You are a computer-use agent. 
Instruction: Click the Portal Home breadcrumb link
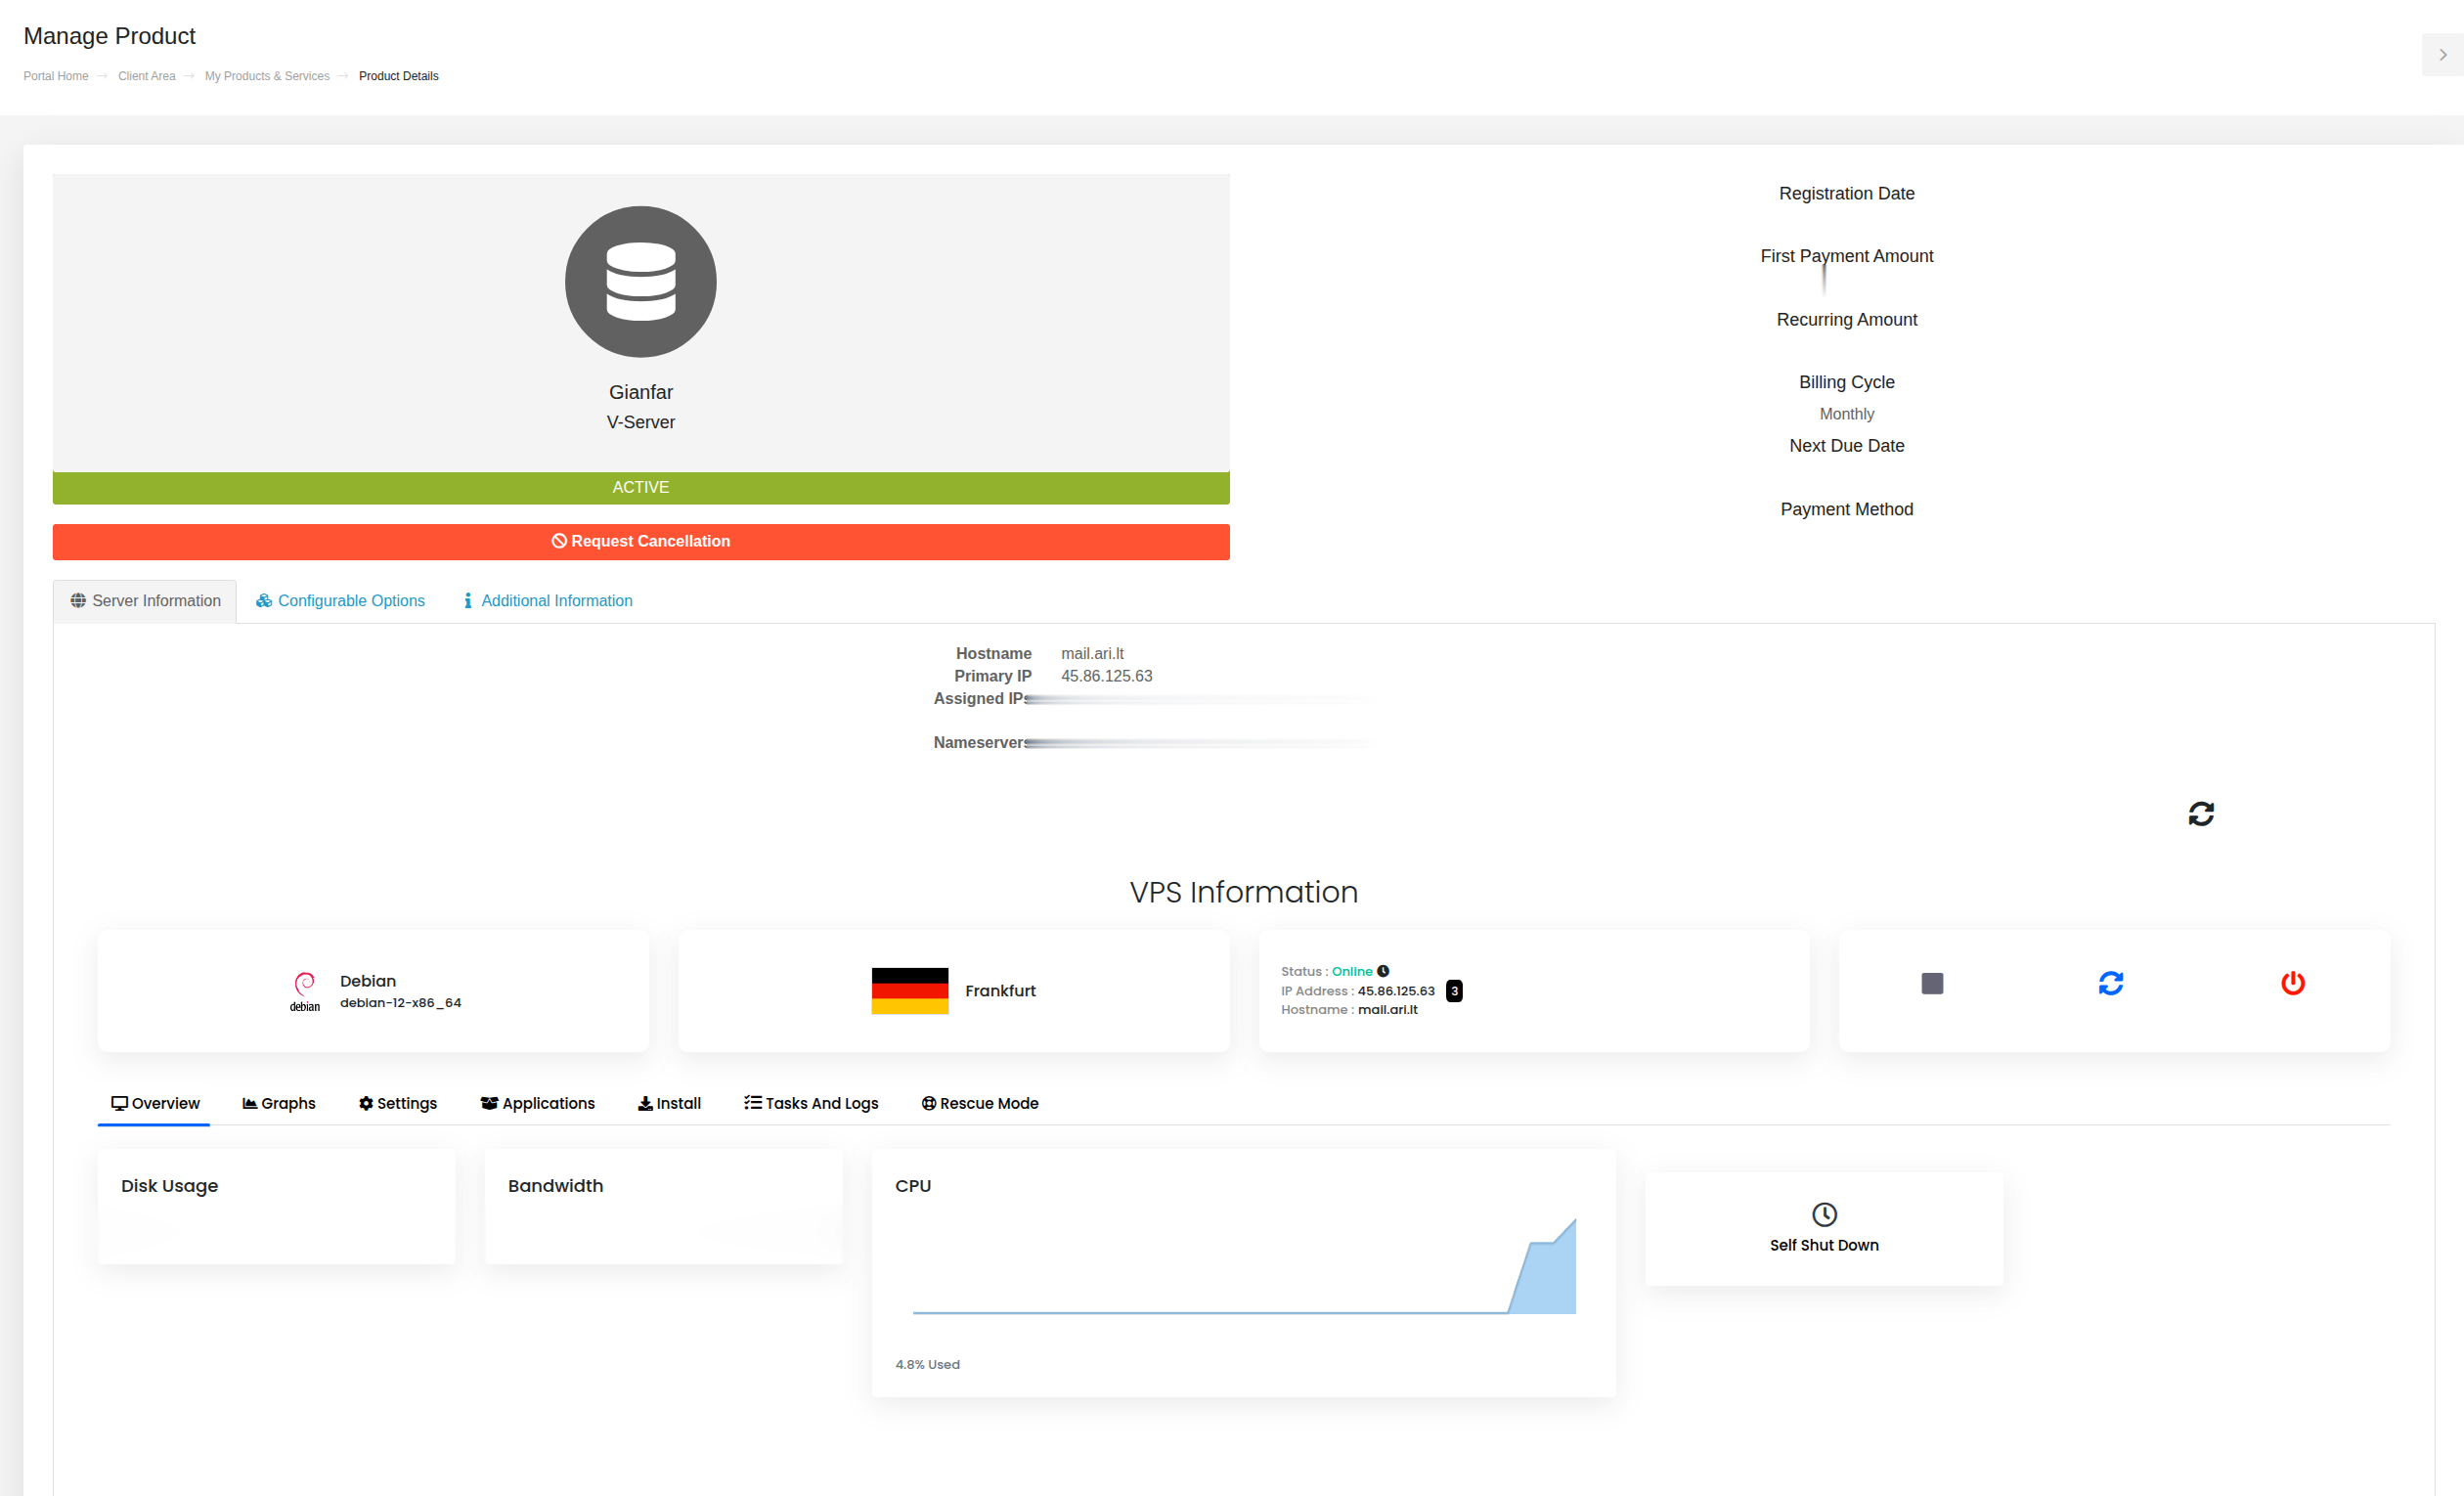(x=56, y=76)
